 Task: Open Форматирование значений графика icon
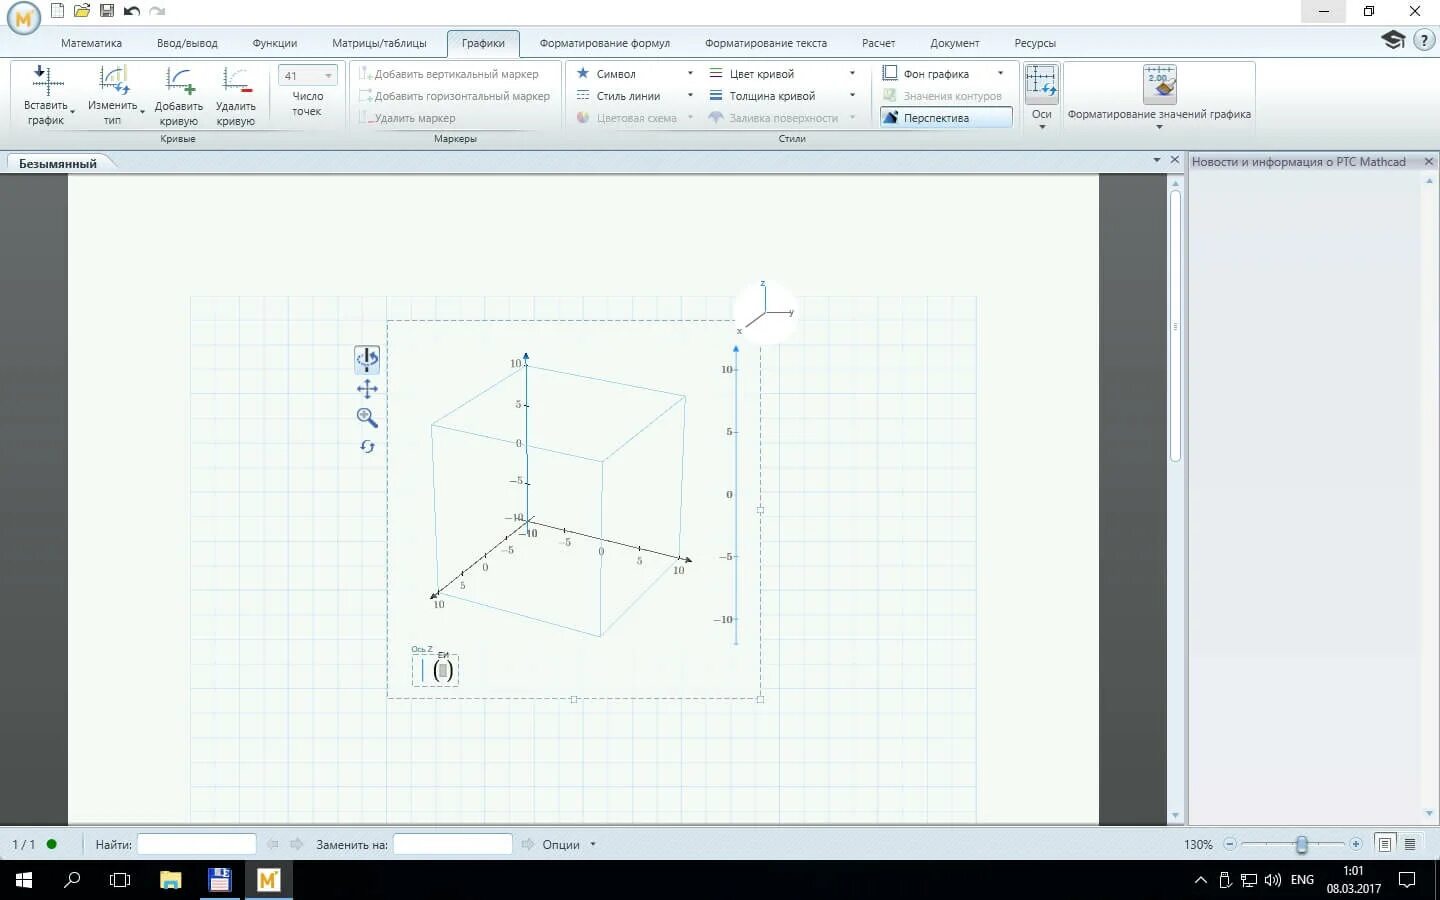(1159, 84)
